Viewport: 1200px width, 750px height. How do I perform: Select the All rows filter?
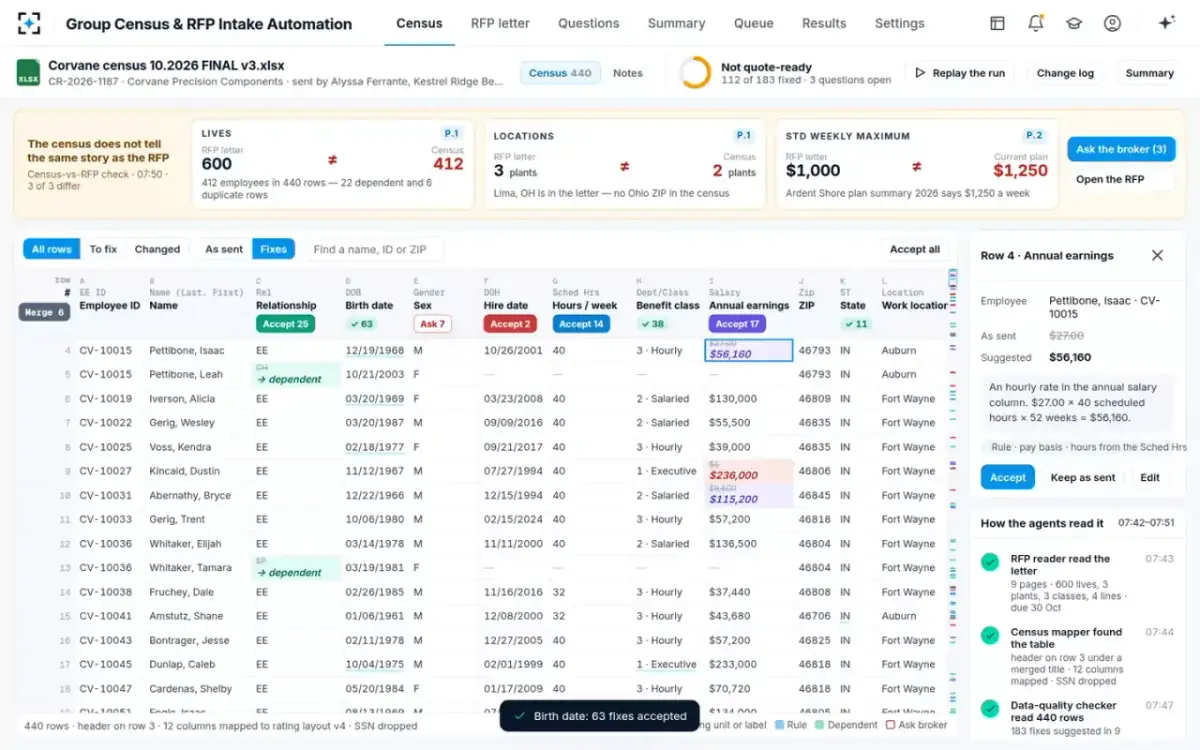52,249
